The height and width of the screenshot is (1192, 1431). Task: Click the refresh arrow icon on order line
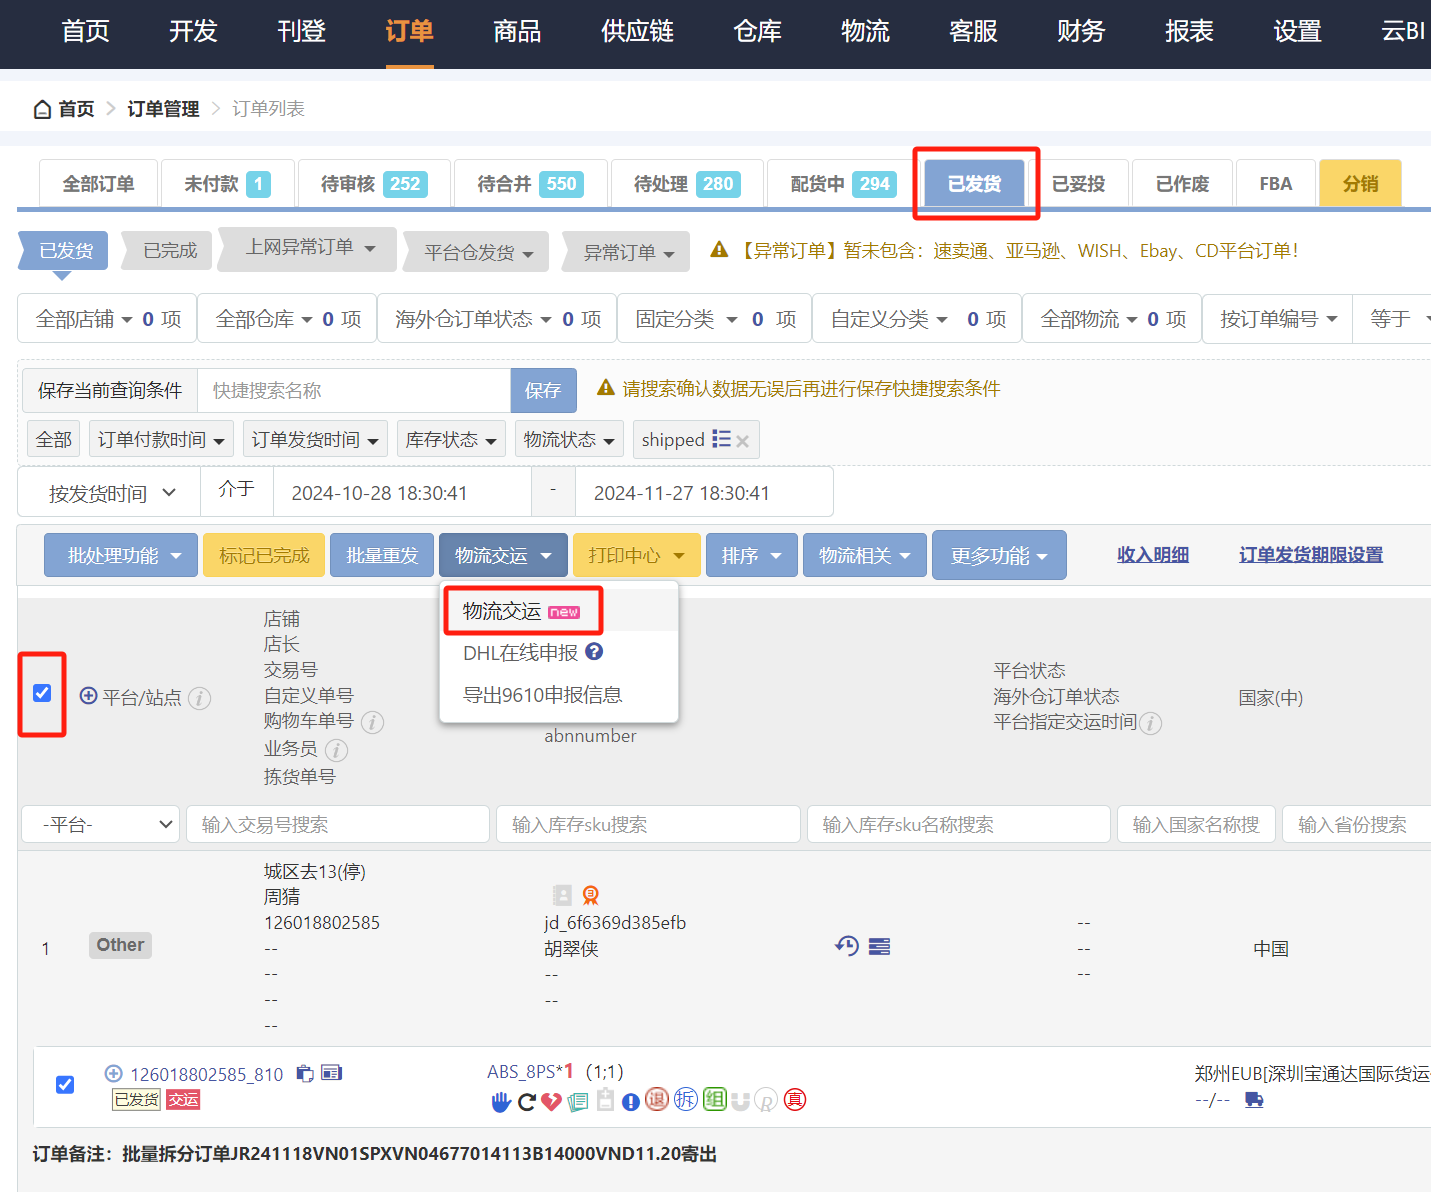click(527, 1099)
